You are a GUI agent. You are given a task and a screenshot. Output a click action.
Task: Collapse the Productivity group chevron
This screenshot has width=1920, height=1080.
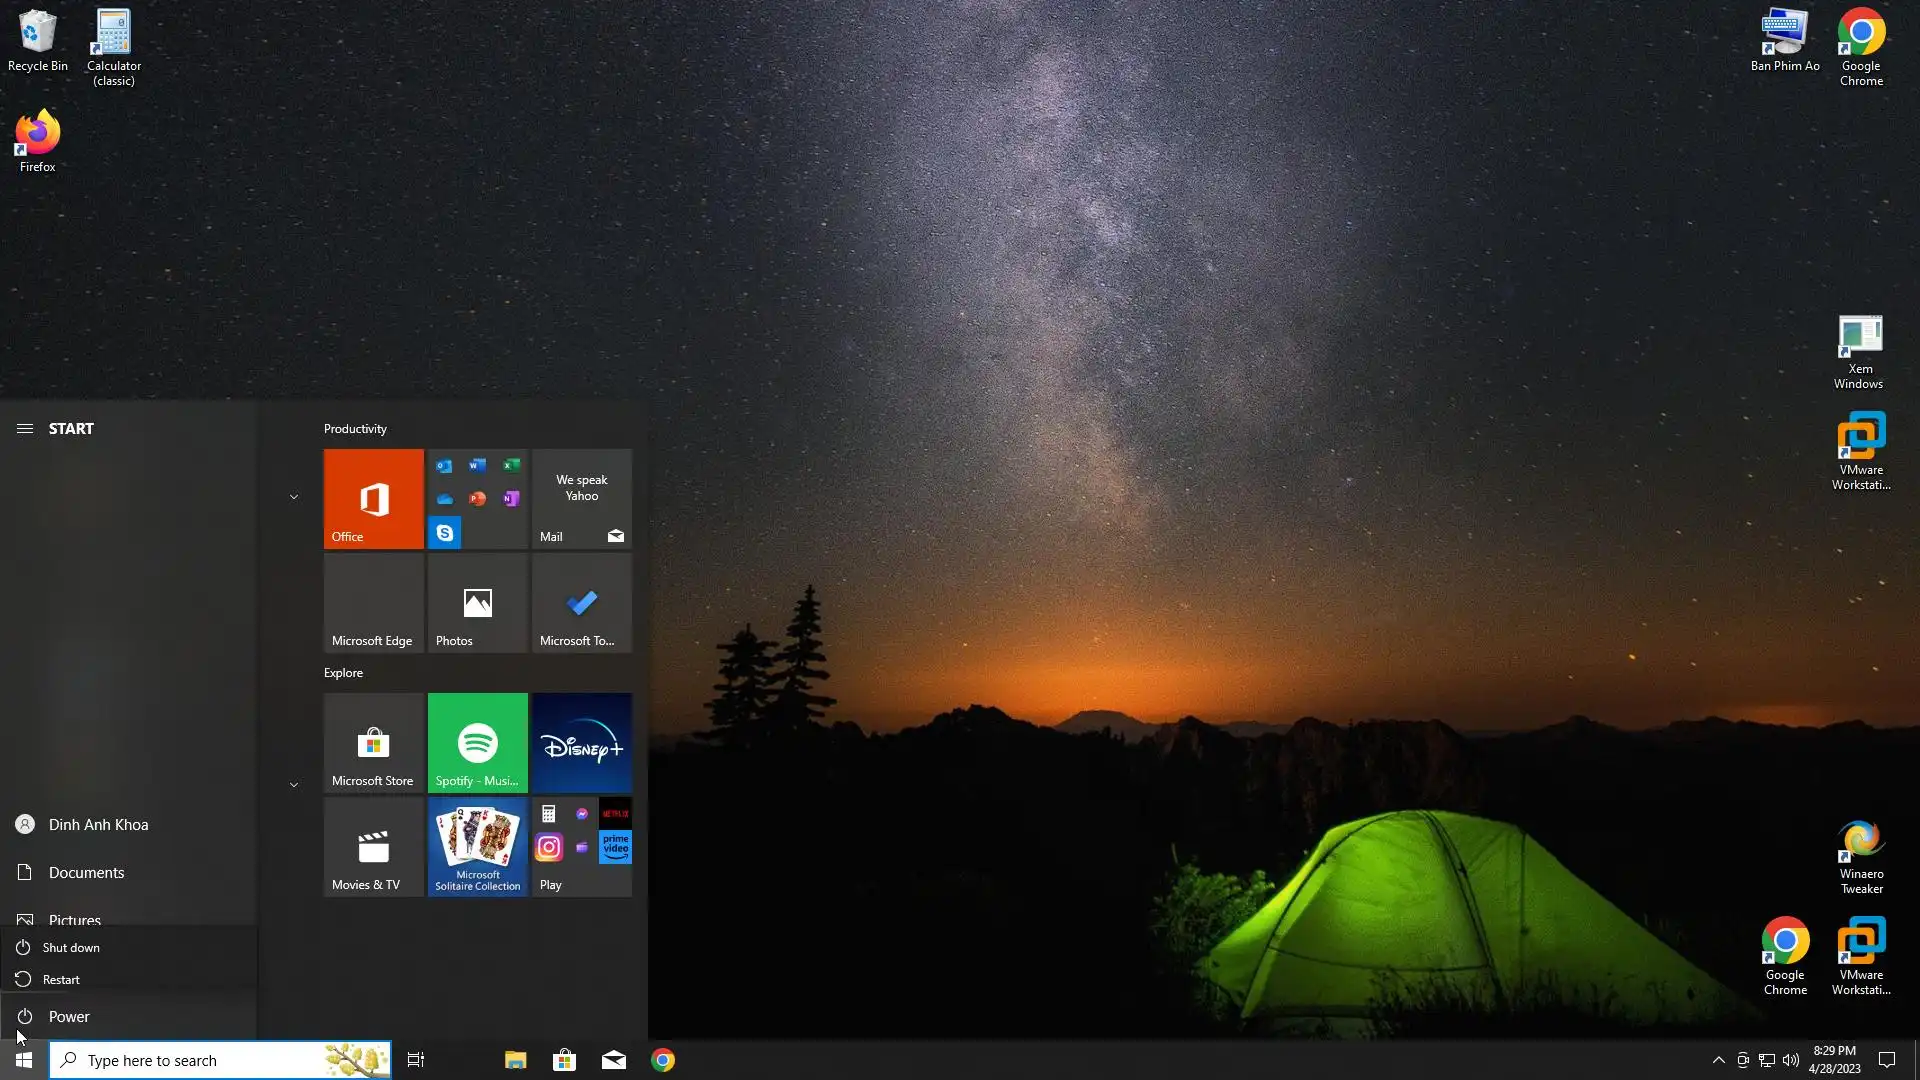coord(294,497)
